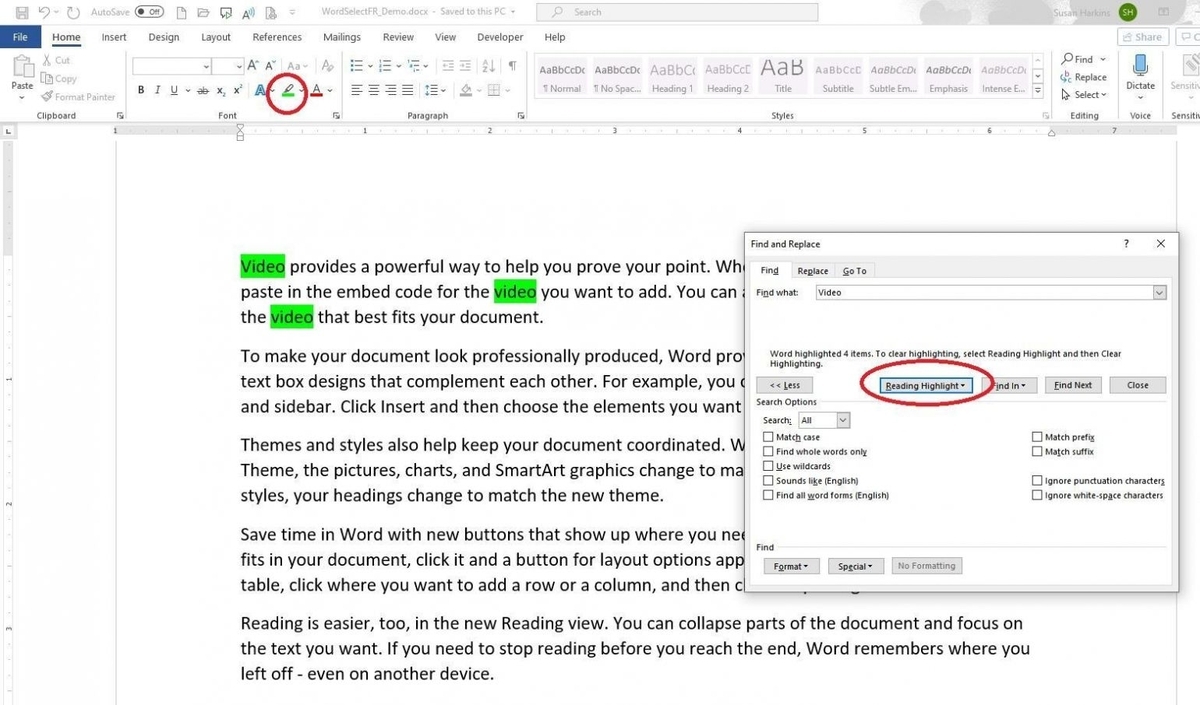The height and width of the screenshot is (705, 1200).
Task: Tick the Use wildcards checkbox
Action: [x=768, y=466]
